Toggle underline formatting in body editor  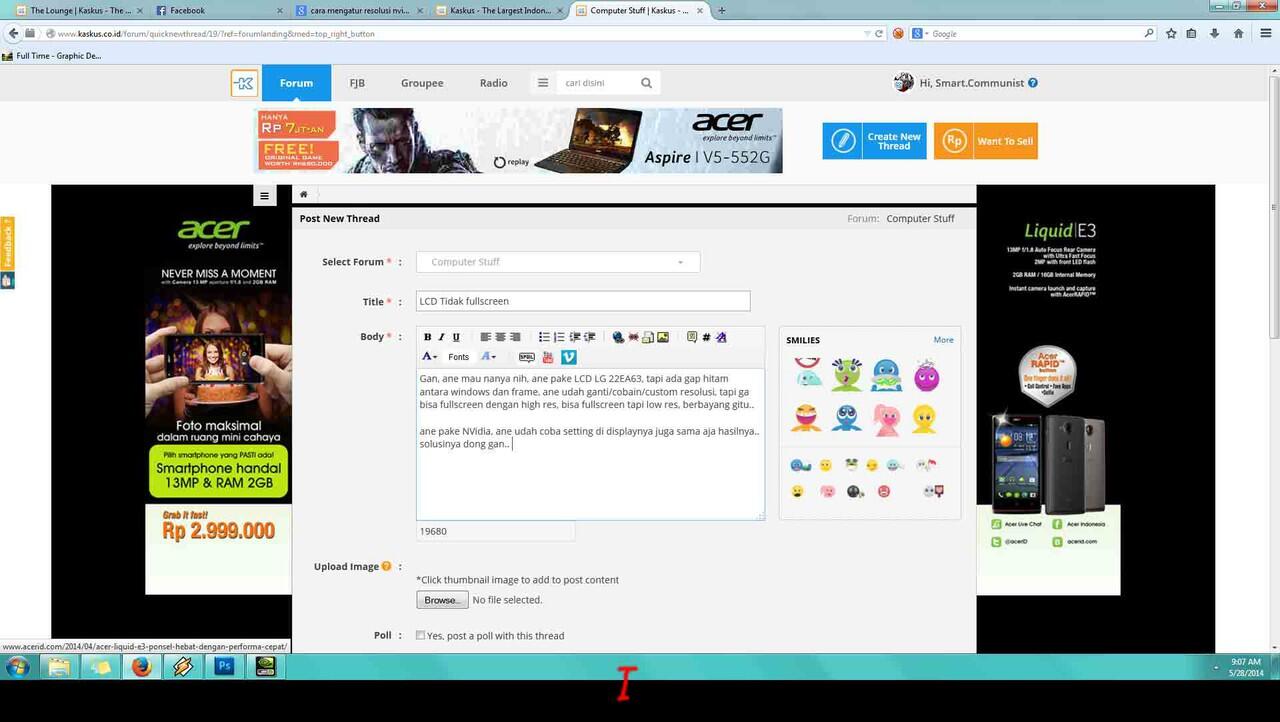pos(456,337)
